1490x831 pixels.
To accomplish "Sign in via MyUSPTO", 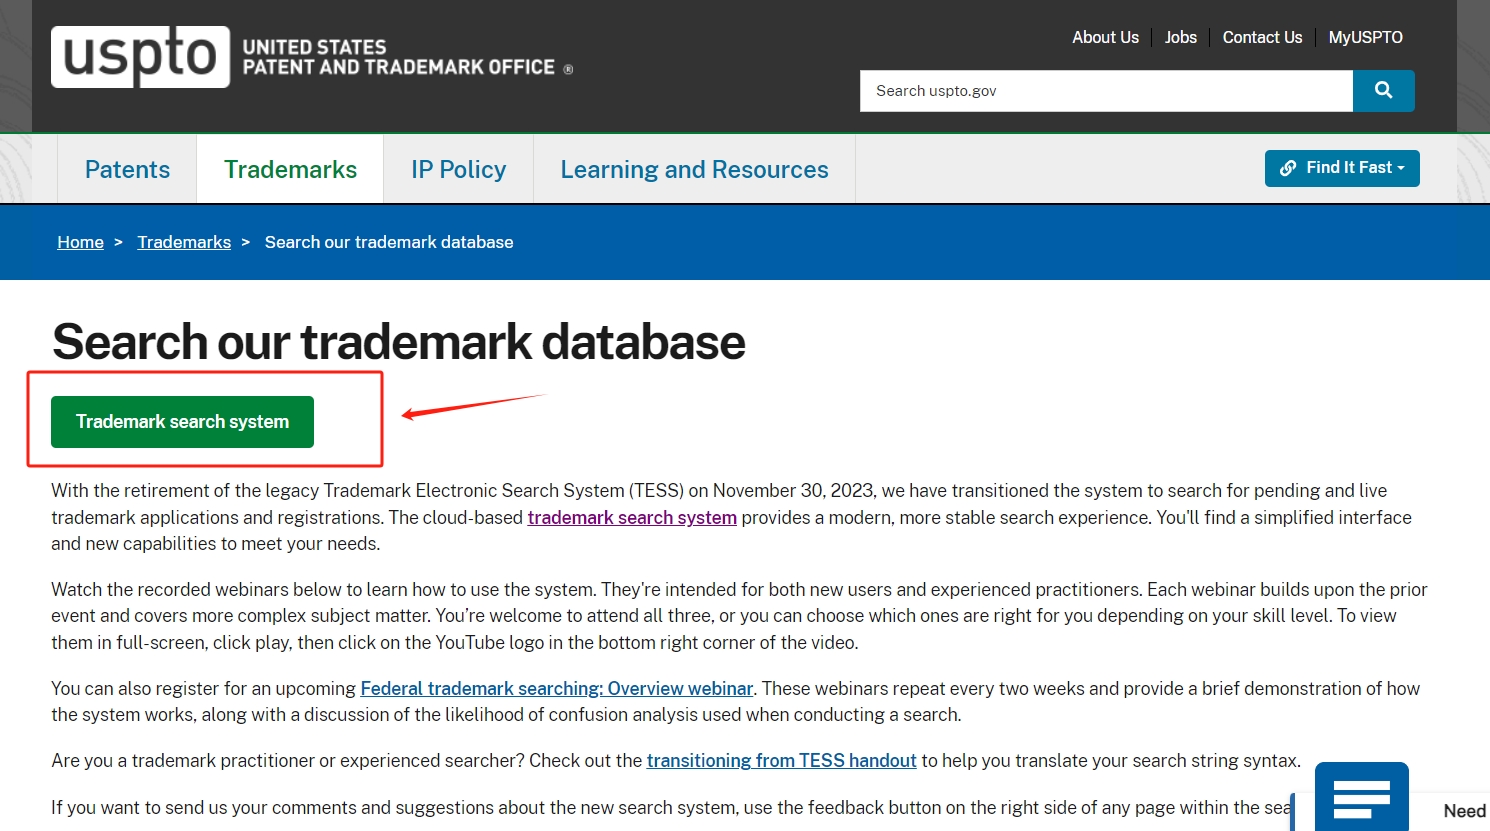I will click(x=1365, y=37).
